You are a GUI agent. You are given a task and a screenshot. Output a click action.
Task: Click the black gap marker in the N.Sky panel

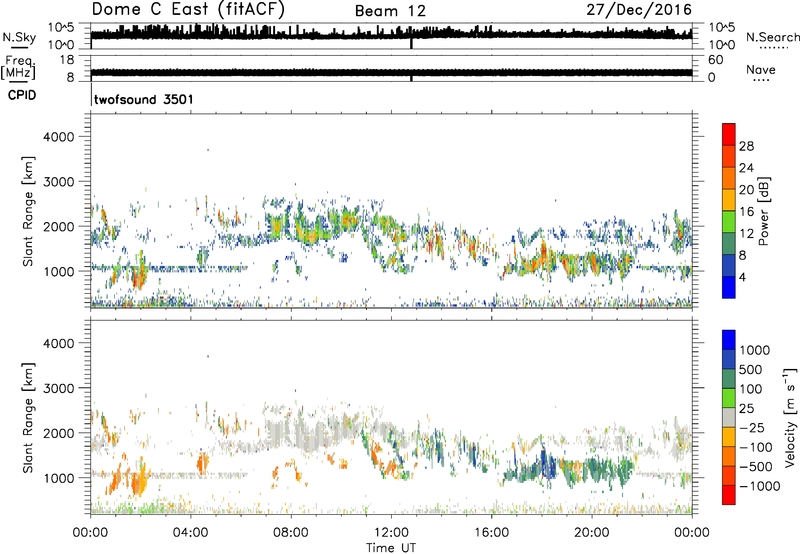tap(411, 43)
